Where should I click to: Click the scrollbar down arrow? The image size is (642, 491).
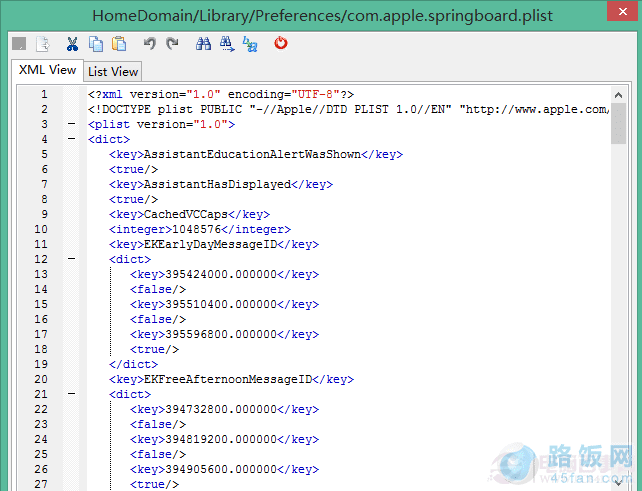pyautogui.click(x=618, y=484)
